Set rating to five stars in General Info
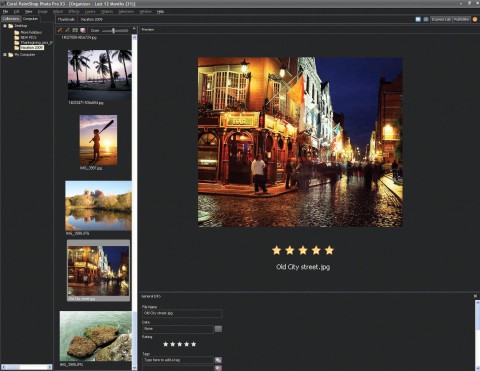 pos(194,344)
